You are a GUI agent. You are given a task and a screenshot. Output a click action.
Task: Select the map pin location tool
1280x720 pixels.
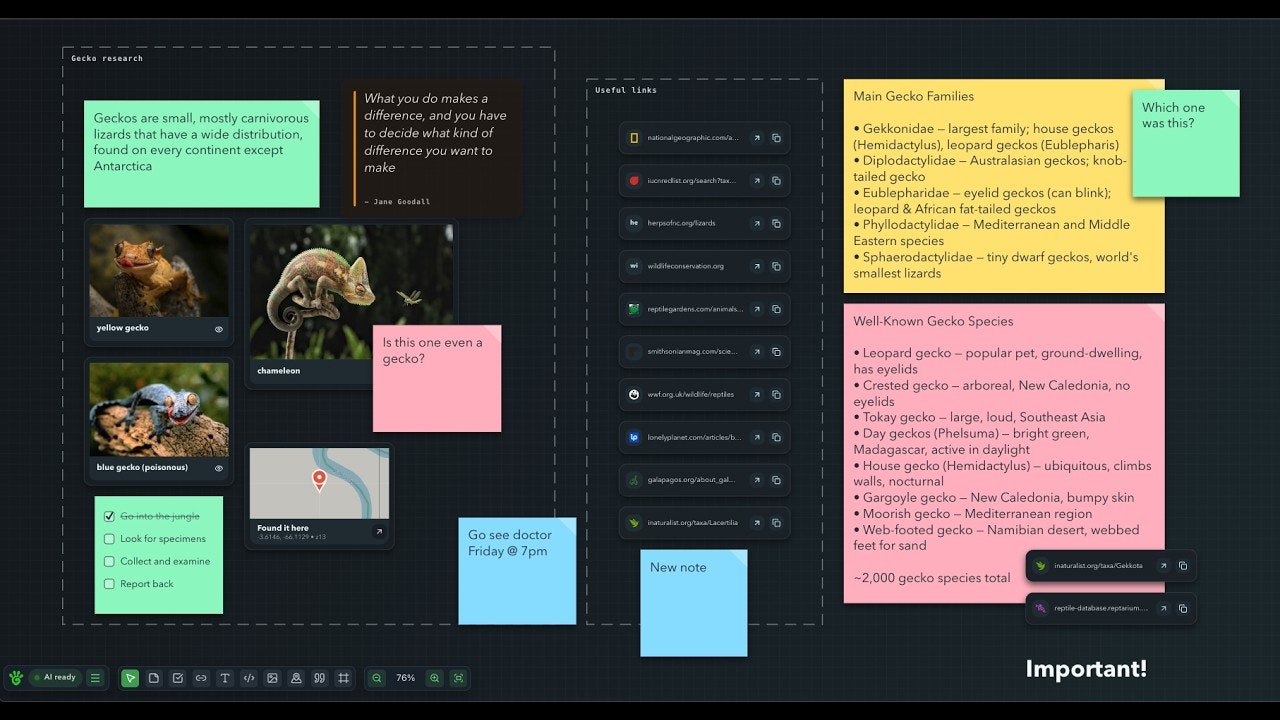296,678
